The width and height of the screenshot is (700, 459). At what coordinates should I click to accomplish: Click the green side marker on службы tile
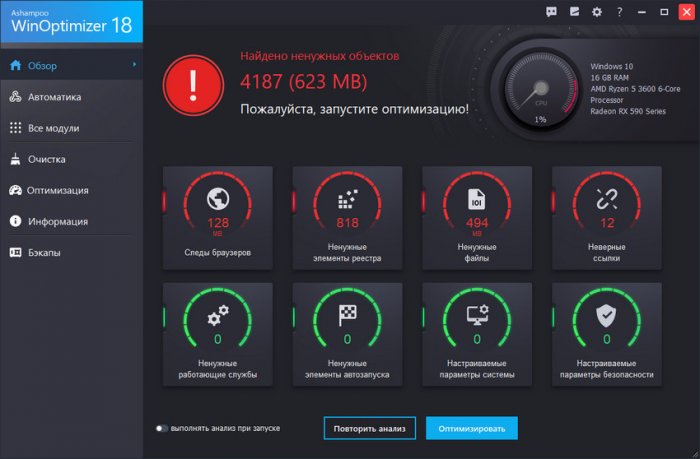point(164,317)
